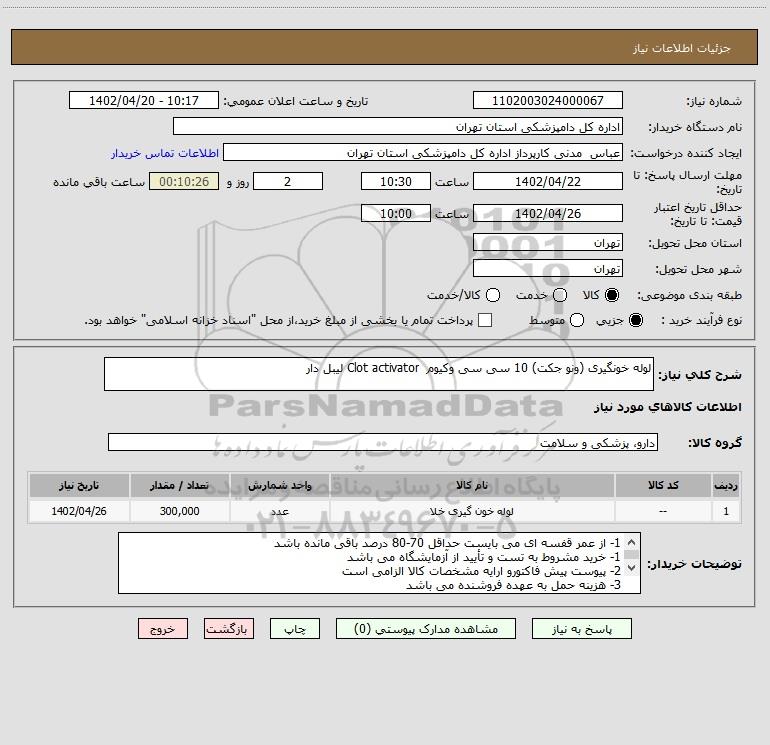Click buyer note about laboratory test approval
This screenshot has width=770, height=745.
coord(484,557)
